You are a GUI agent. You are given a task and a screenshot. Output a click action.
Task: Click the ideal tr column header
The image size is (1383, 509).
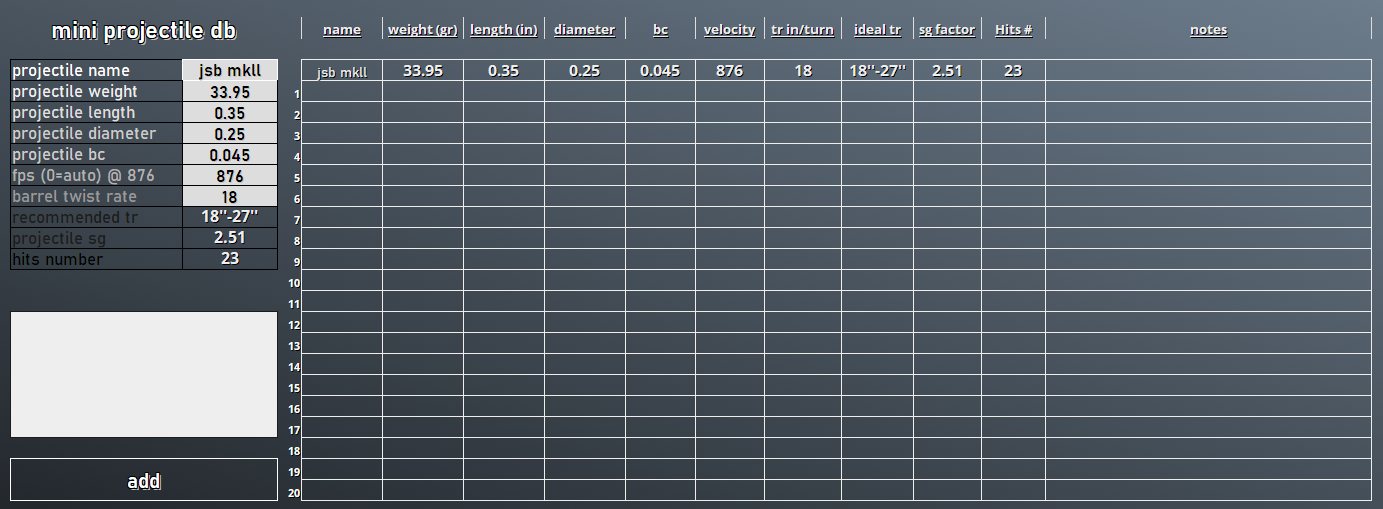tap(878, 29)
